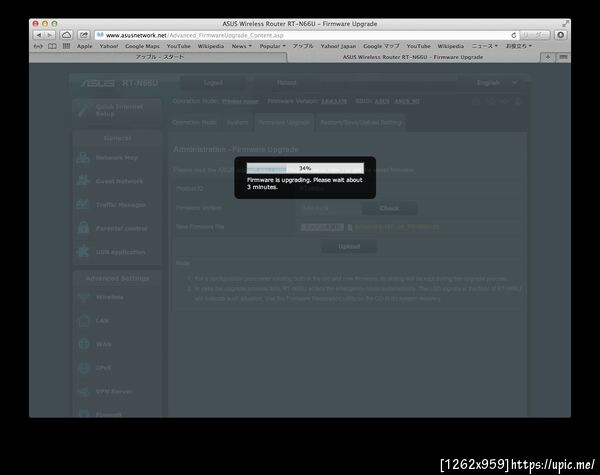The height and width of the screenshot is (475, 600).
Task: Click the Safari address bar URL
Action: pyautogui.click(x=194, y=35)
